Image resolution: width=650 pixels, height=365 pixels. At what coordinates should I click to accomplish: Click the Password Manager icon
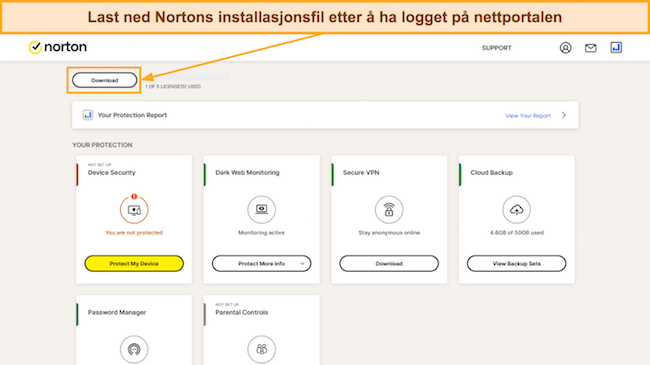[x=134, y=349]
